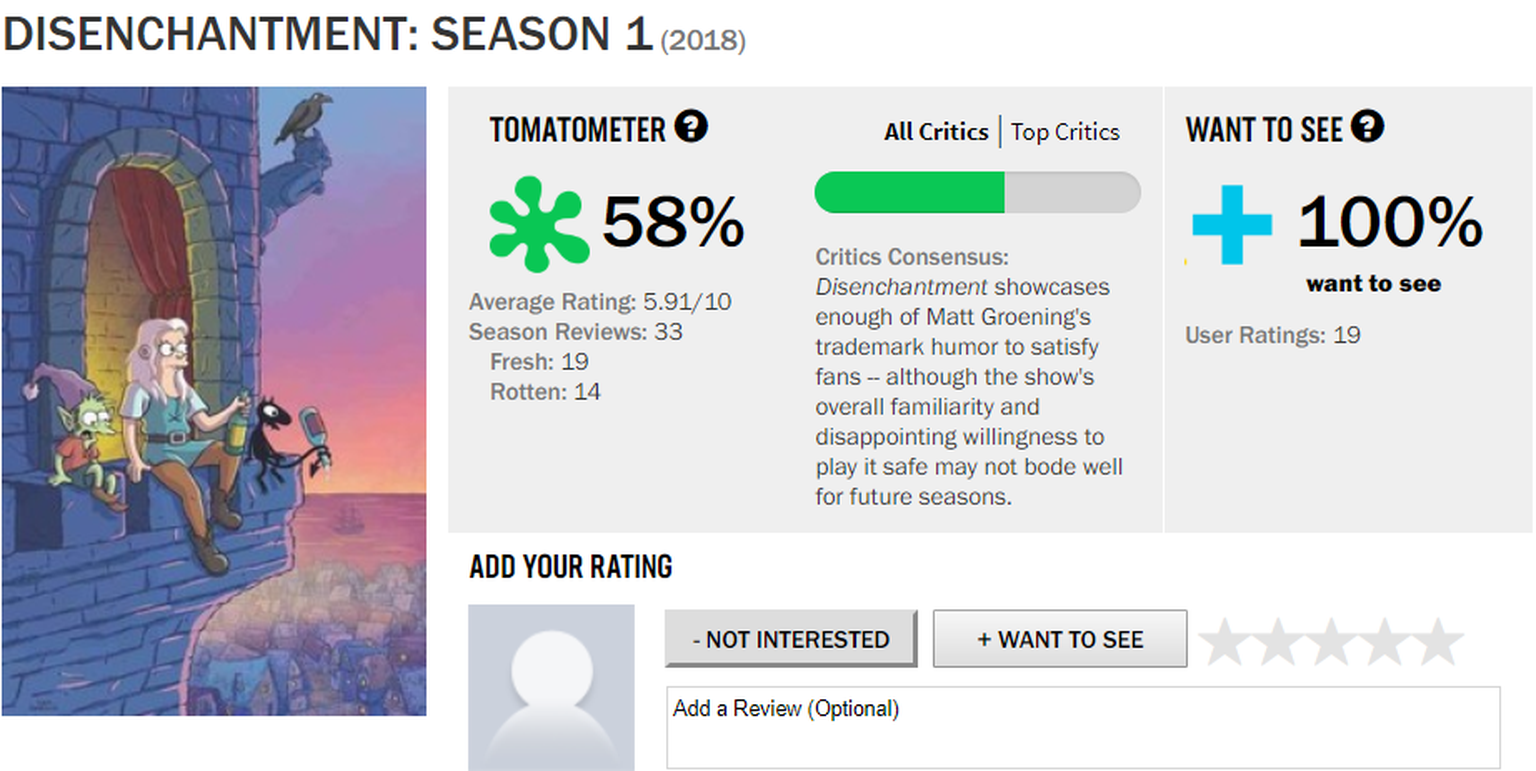
Task: Click the Disenchantment Season 1 title
Action: [x=327, y=36]
